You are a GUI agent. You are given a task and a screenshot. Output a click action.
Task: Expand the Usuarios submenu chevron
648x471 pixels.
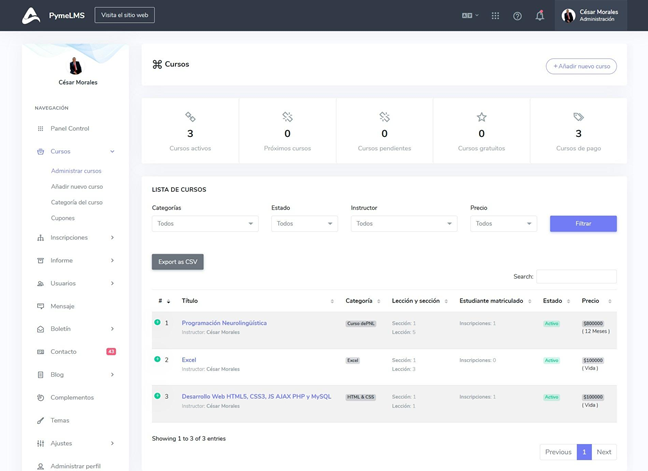point(112,283)
